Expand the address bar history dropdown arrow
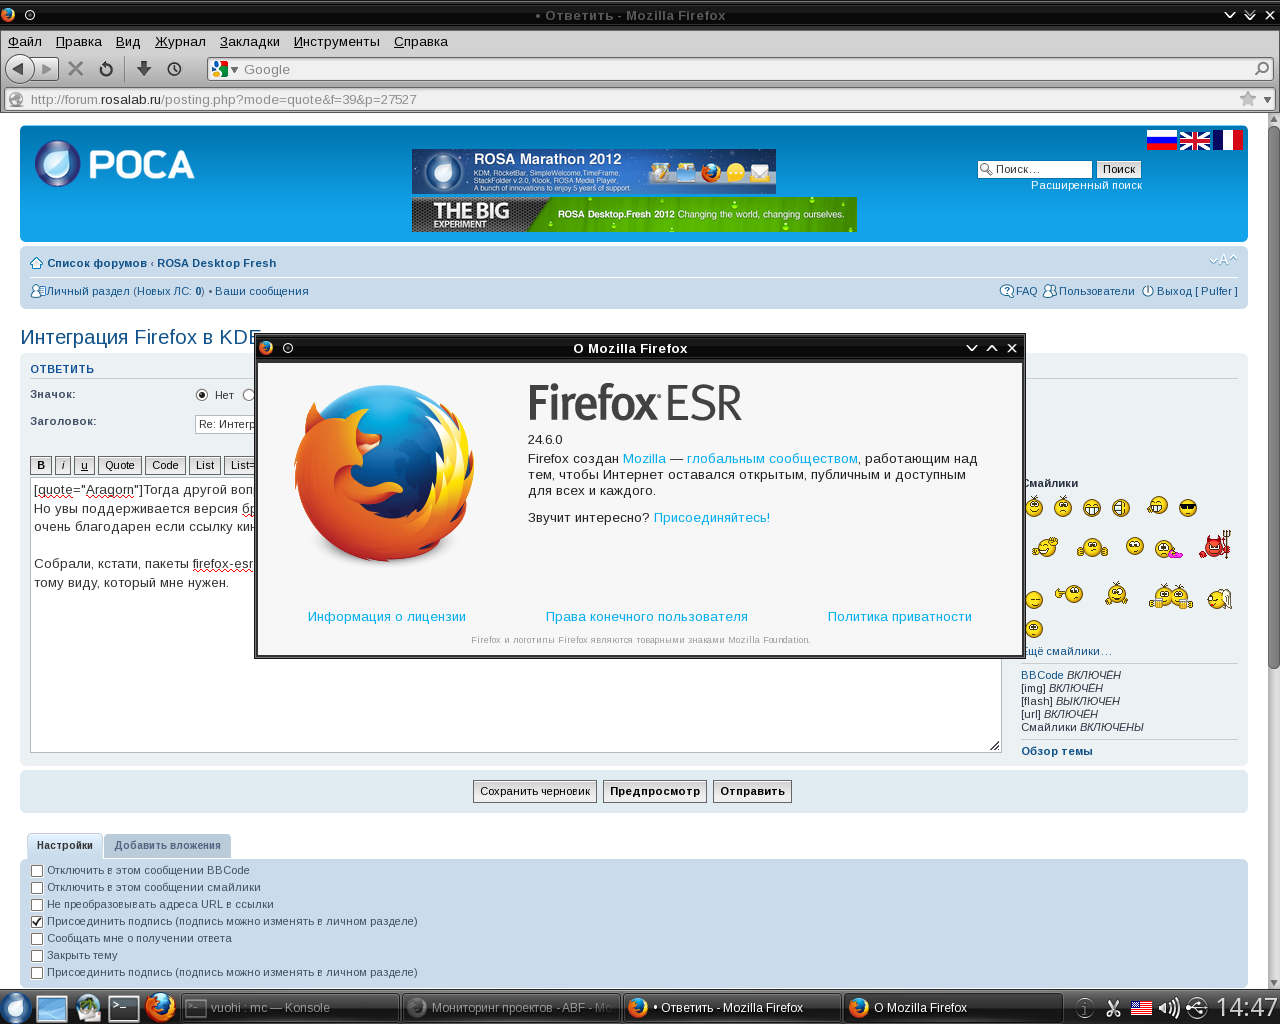1280x1024 pixels. 1268,99
